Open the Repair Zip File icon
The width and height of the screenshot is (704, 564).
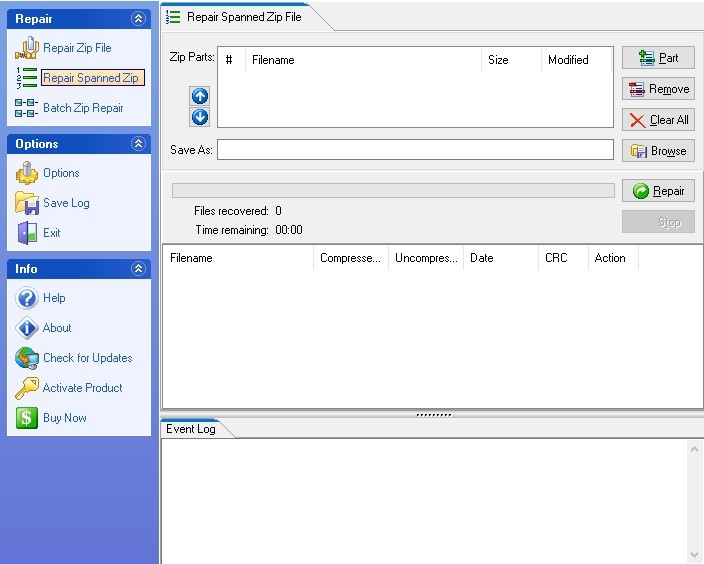coord(26,48)
